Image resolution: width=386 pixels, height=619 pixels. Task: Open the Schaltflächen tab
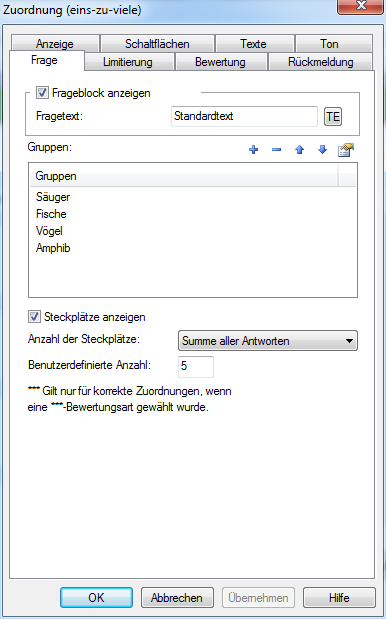click(x=157, y=43)
